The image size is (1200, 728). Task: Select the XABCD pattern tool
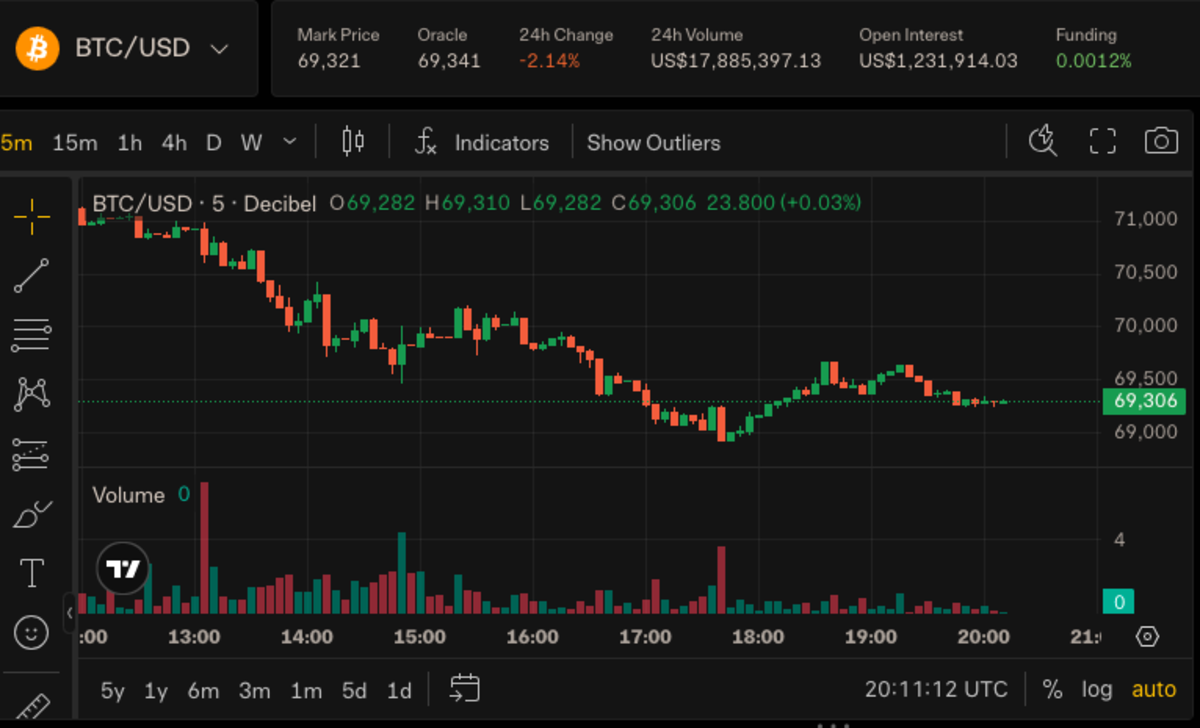[x=32, y=394]
